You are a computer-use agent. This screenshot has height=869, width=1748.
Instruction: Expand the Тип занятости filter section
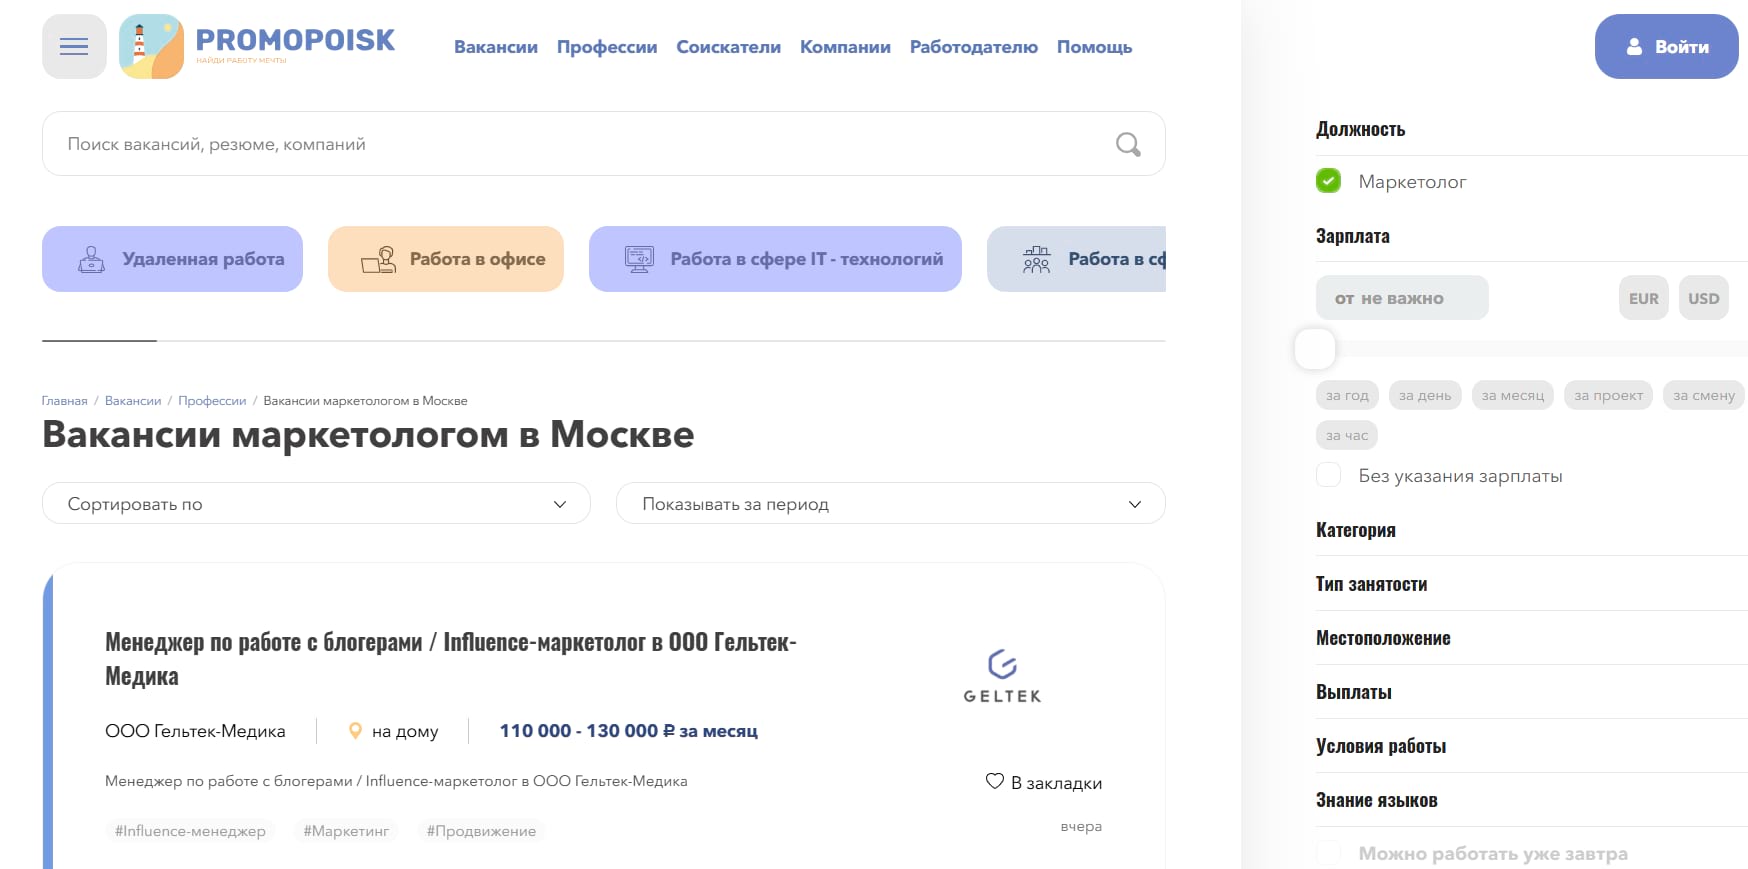(x=1371, y=584)
